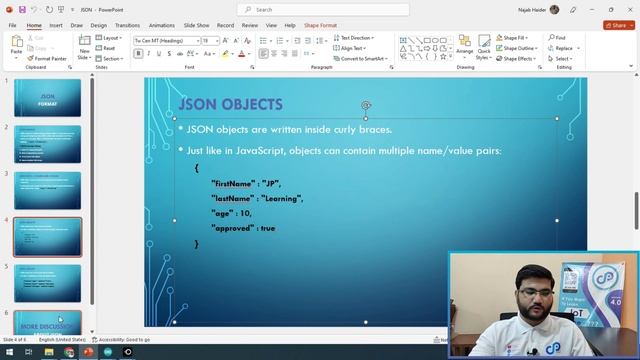Click the Find magnifier button

[x=557, y=38]
